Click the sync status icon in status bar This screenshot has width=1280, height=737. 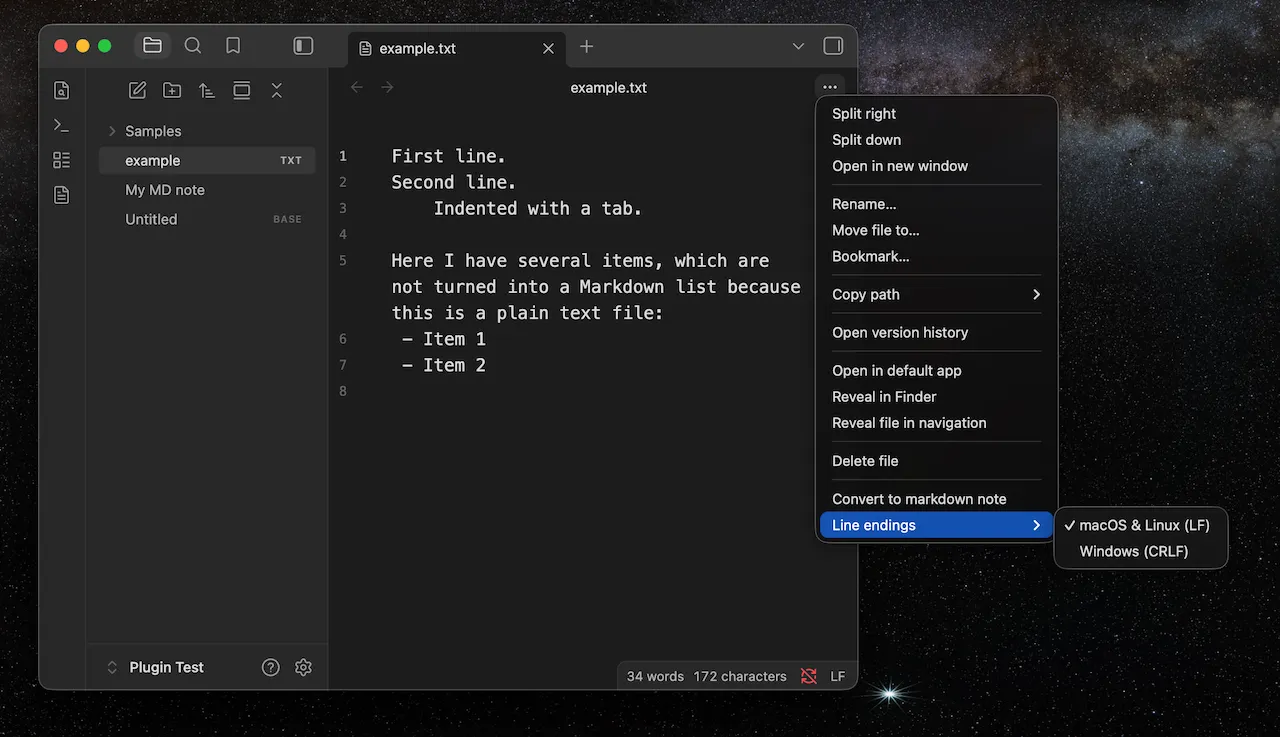tap(809, 676)
